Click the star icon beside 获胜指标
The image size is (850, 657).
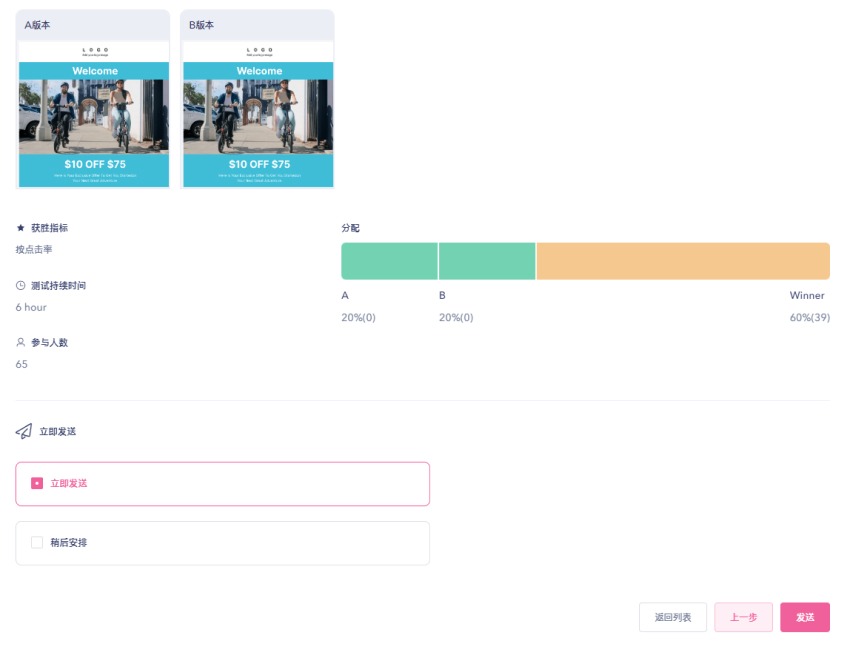(20, 228)
